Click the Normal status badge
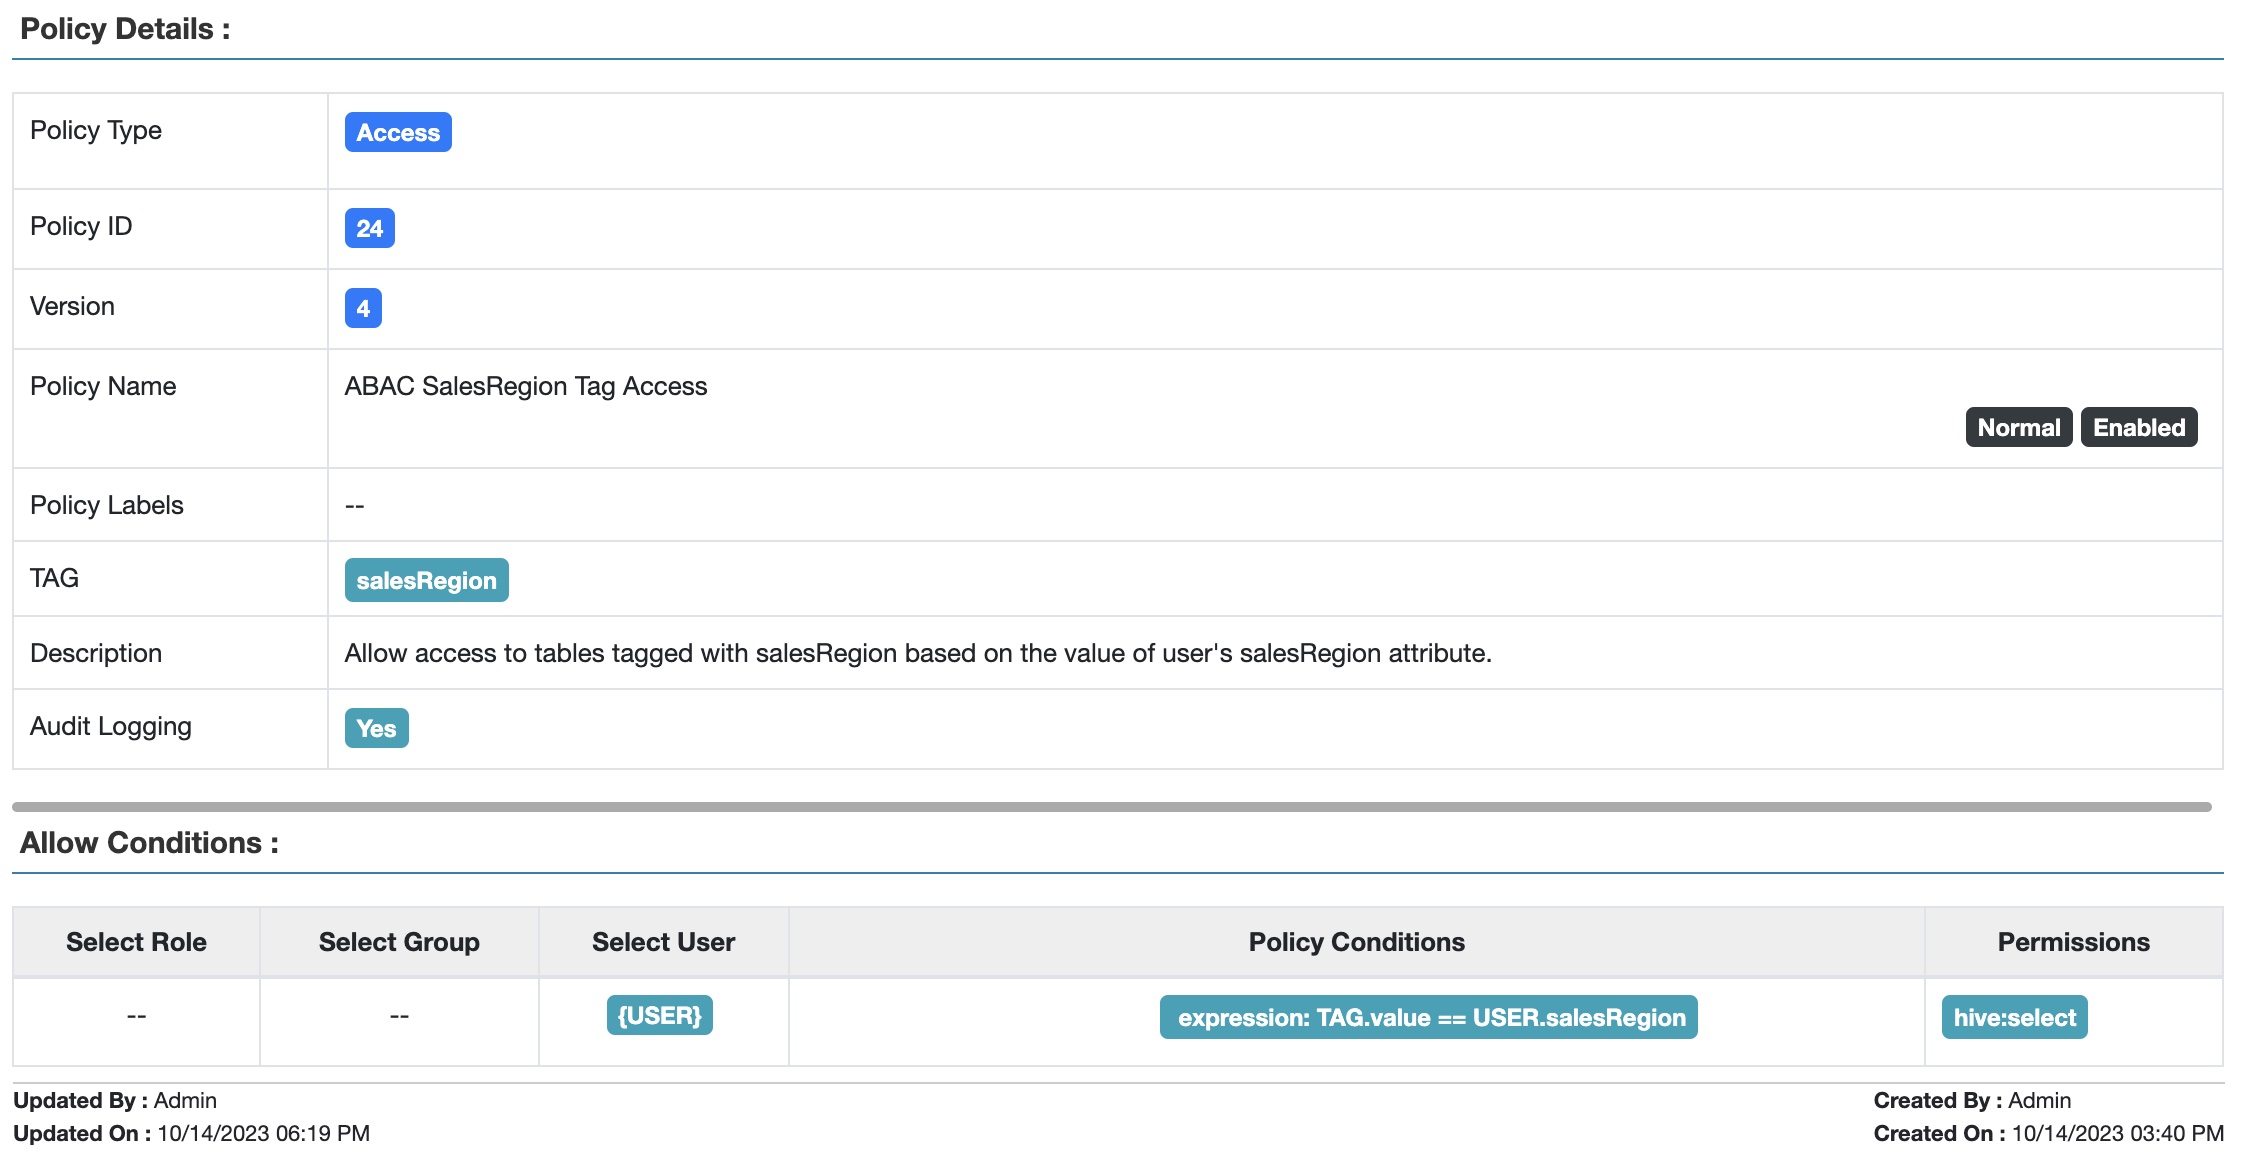The height and width of the screenshot is (1156, 2242). coord(2018,427)
